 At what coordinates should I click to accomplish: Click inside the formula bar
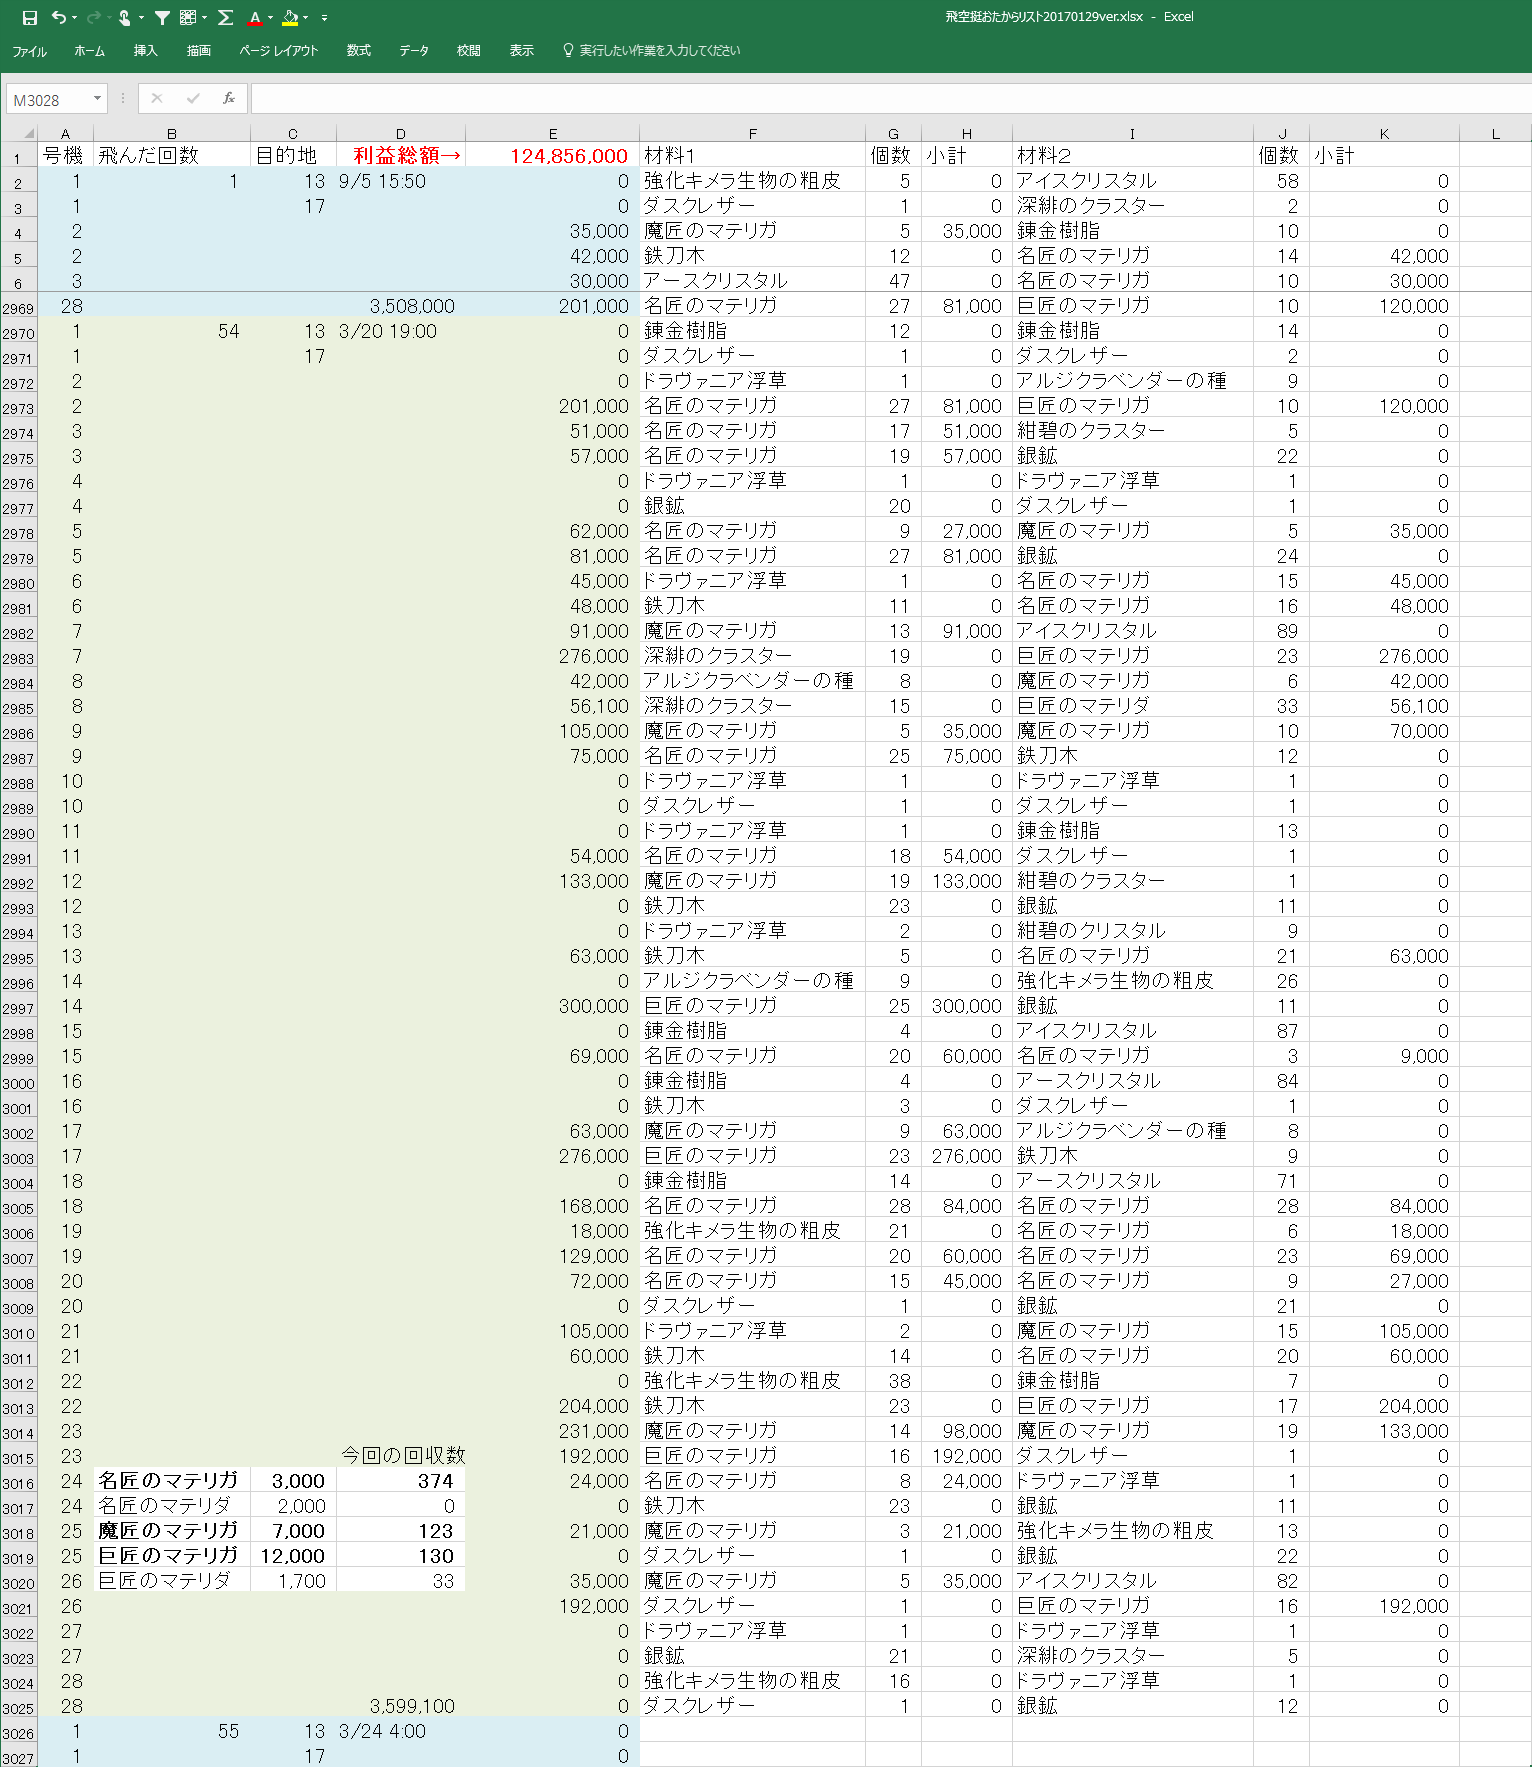click(880, 98)
